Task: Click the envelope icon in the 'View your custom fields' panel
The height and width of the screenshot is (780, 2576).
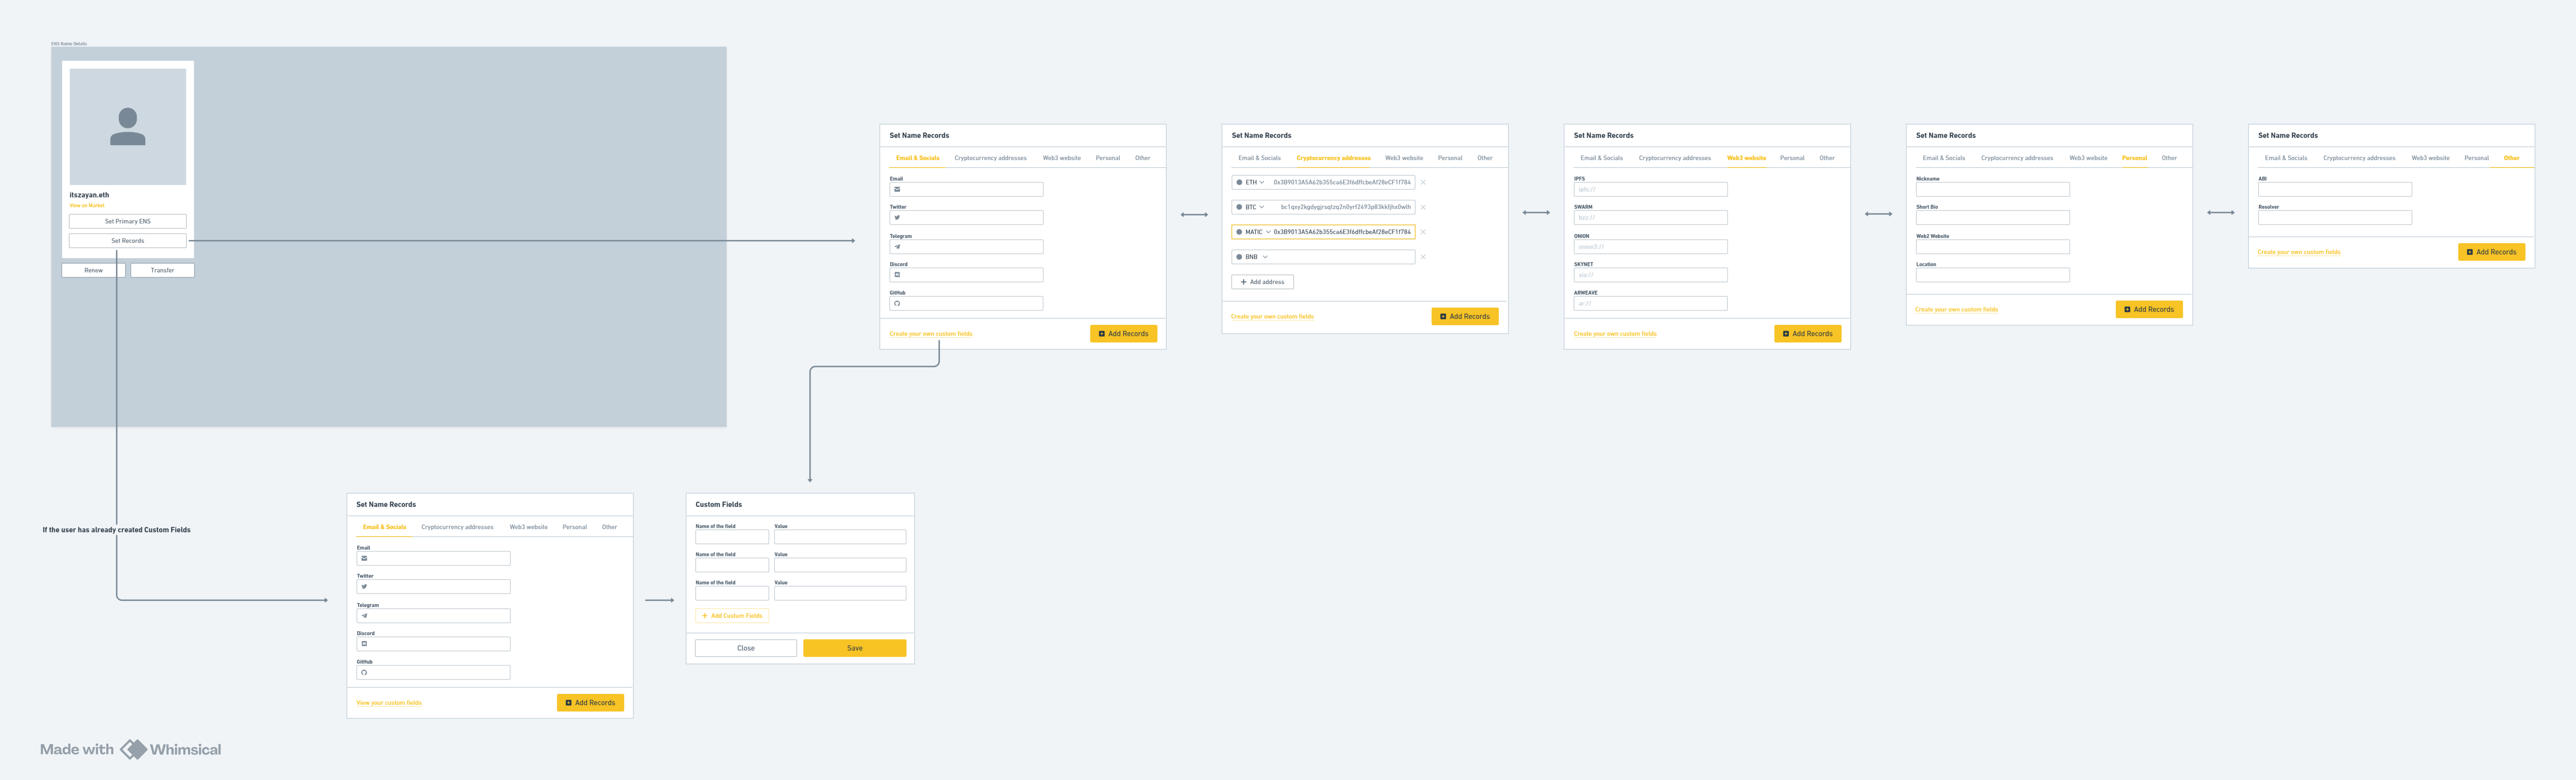Action: click(364, 558)
